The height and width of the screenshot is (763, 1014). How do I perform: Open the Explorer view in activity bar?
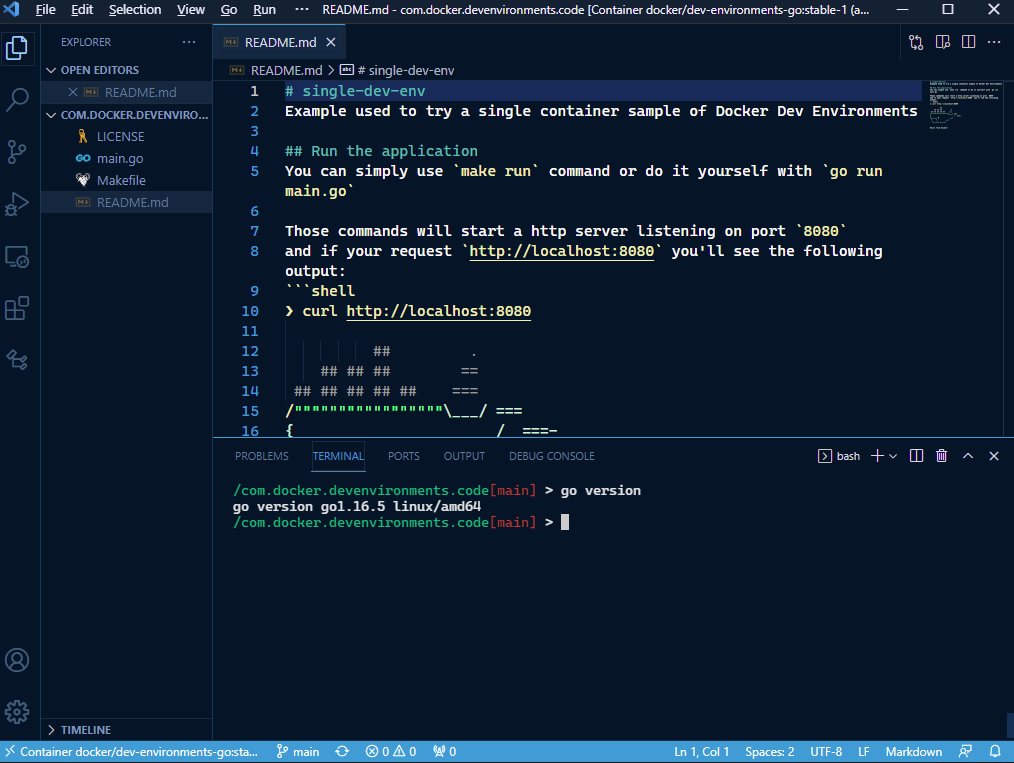tap(17, 48)
